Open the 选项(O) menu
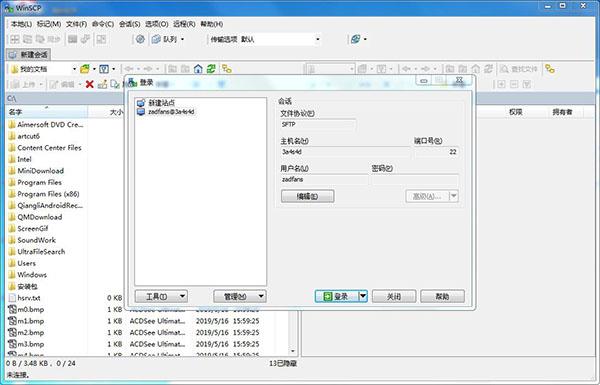This screenshot has width=600, height=385. coord(157,24)
